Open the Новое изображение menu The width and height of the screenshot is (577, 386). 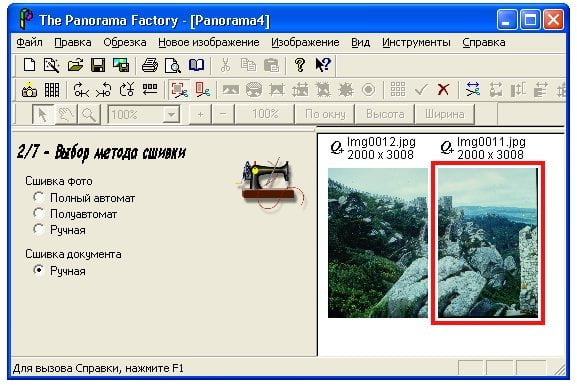[x=209, y=42]
